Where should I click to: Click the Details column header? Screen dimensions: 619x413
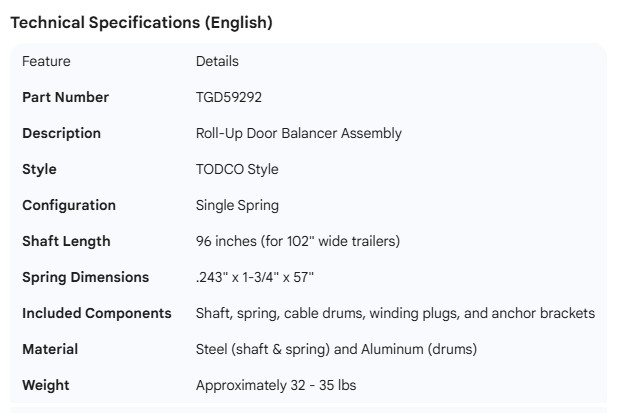click(x=217, y=61)
